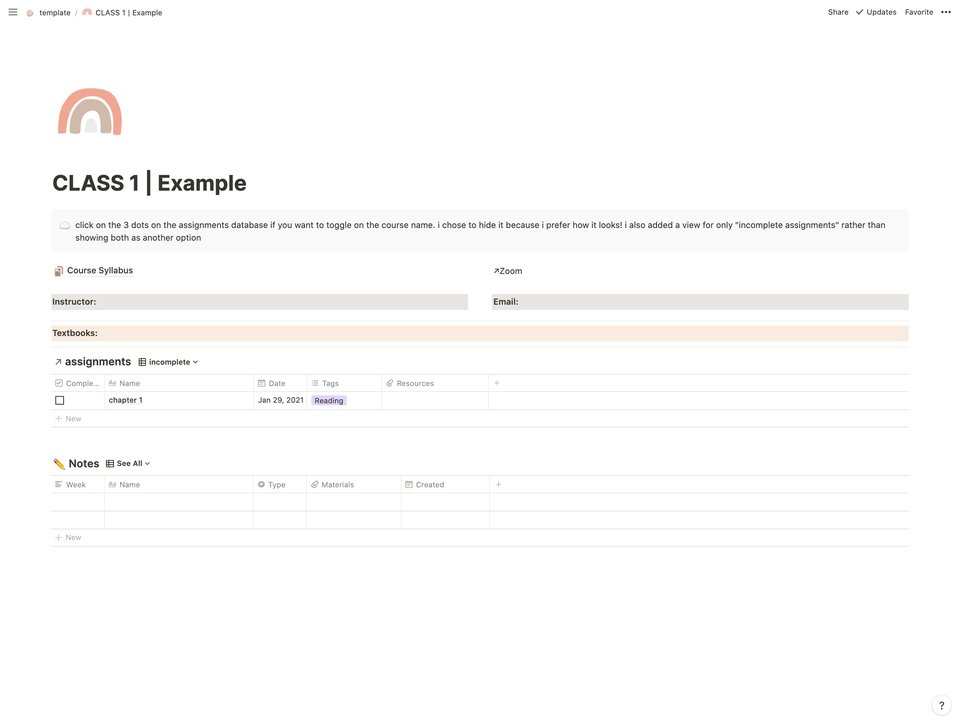Click the Email field
This screenshot has height=723, width=960.
point(700,302)
